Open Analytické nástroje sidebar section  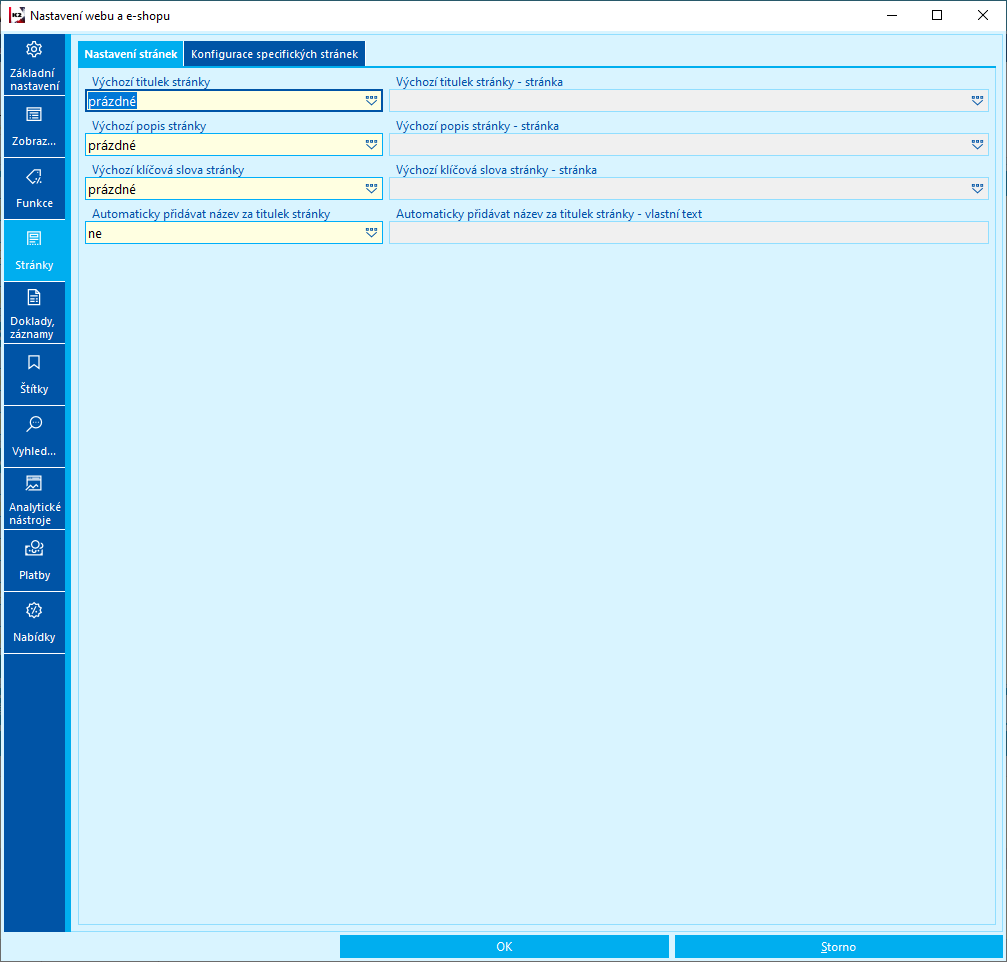(x=34, y=498)
